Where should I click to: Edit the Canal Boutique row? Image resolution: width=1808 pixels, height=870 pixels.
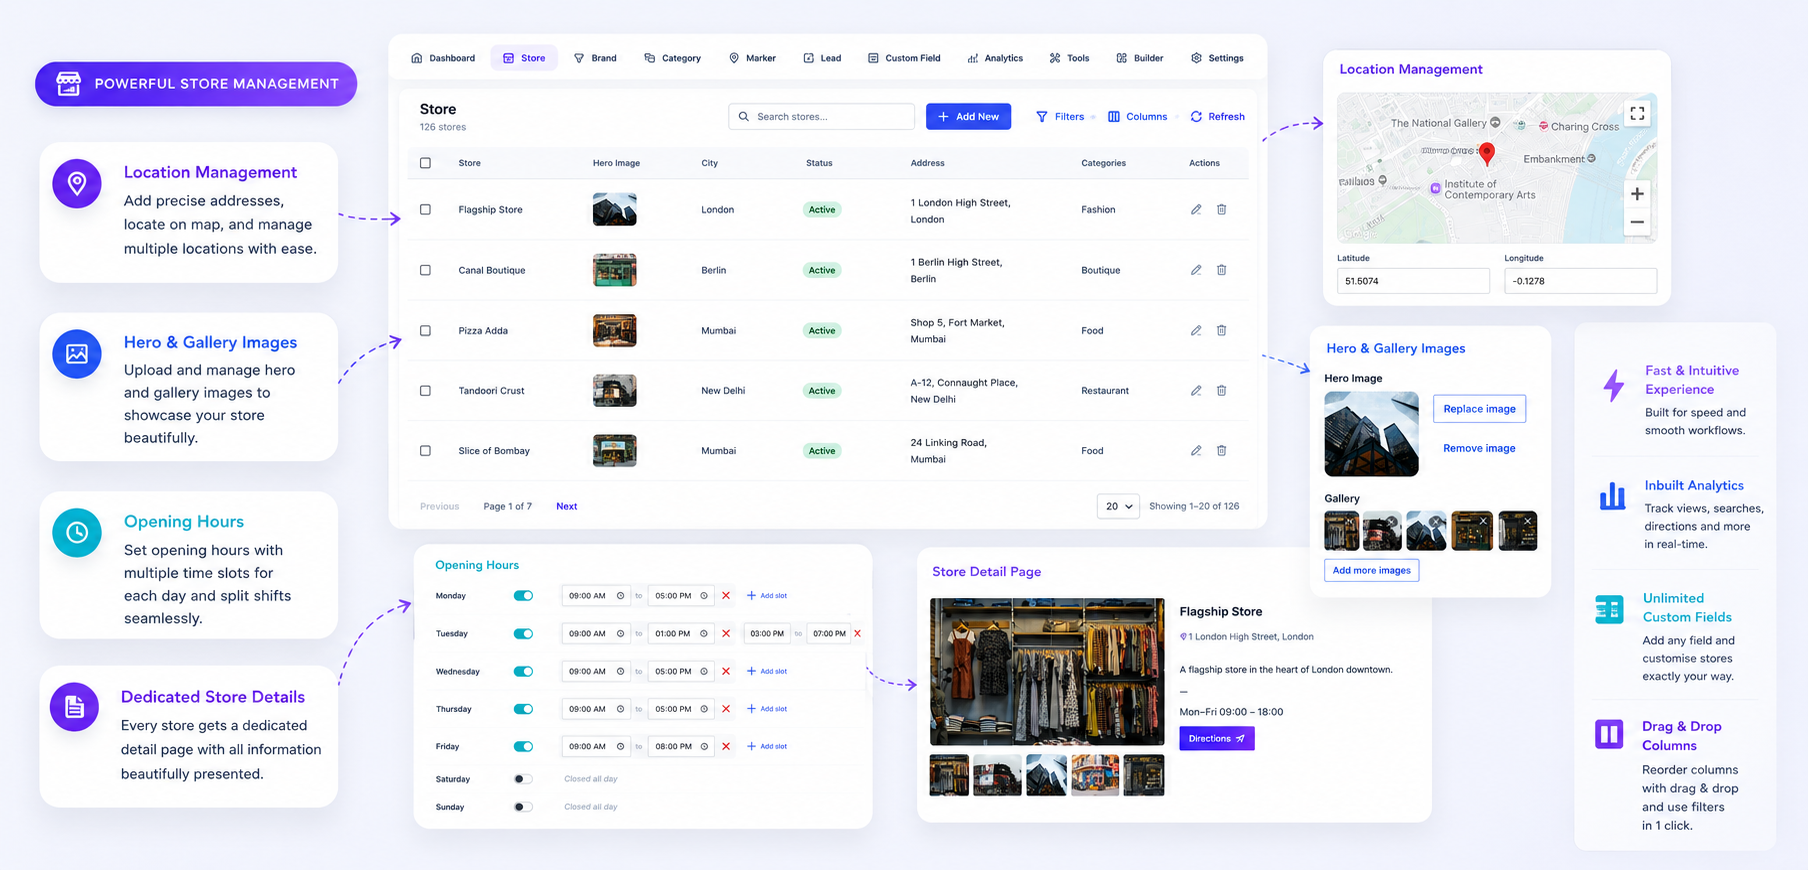(x=1196, y=270)
